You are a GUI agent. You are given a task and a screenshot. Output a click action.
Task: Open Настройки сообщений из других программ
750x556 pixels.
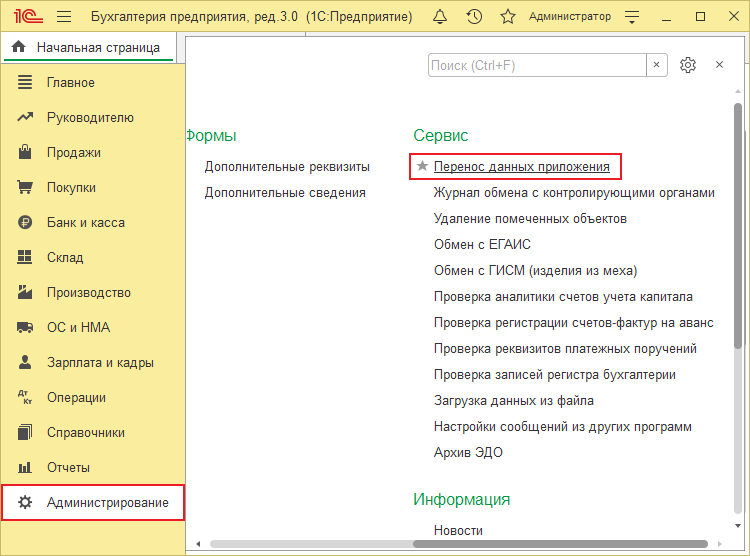tap(562, 427)
